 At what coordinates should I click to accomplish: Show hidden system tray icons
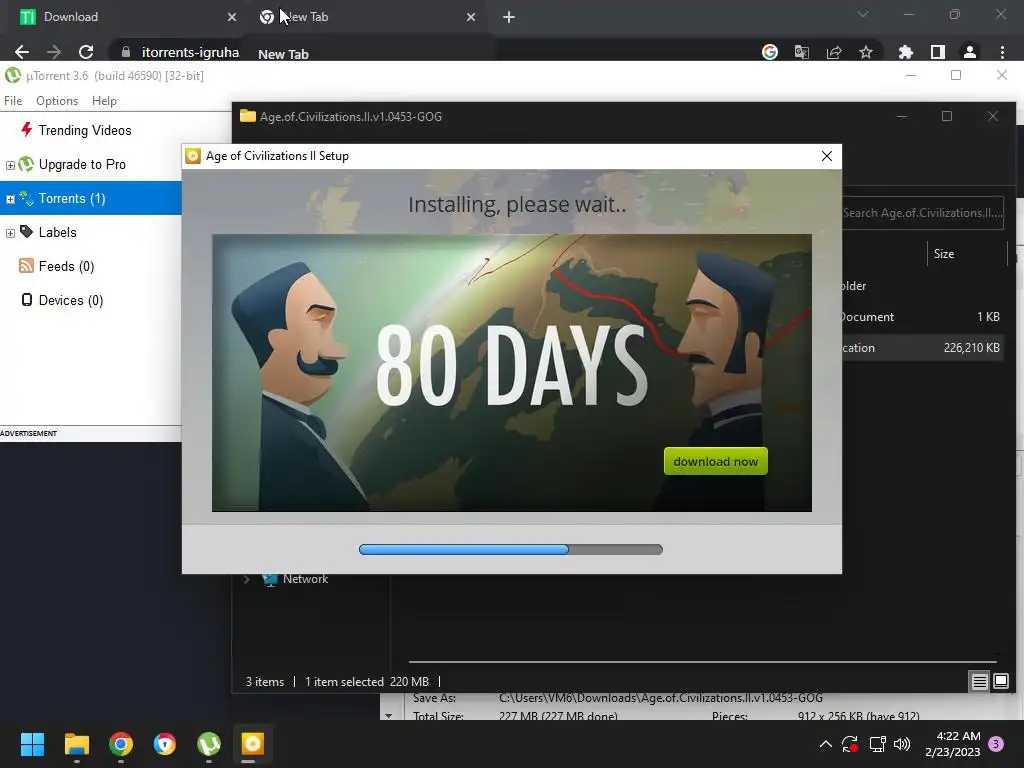coord(825,744)
